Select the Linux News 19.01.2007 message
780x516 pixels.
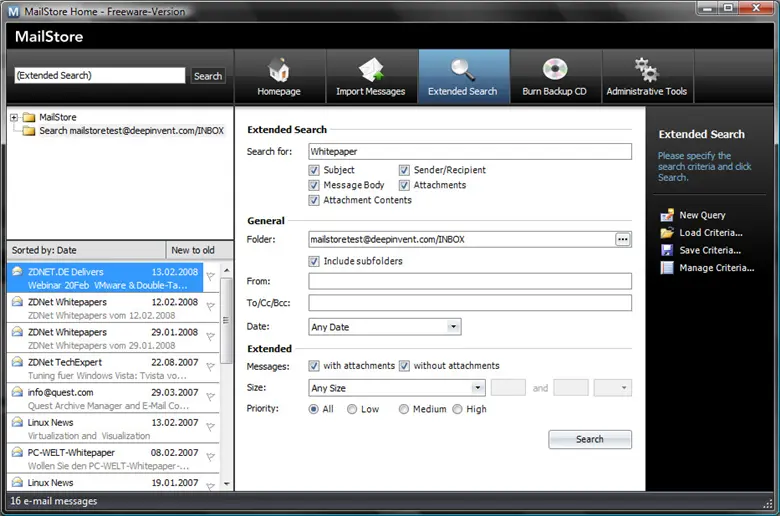coord(113,483)
